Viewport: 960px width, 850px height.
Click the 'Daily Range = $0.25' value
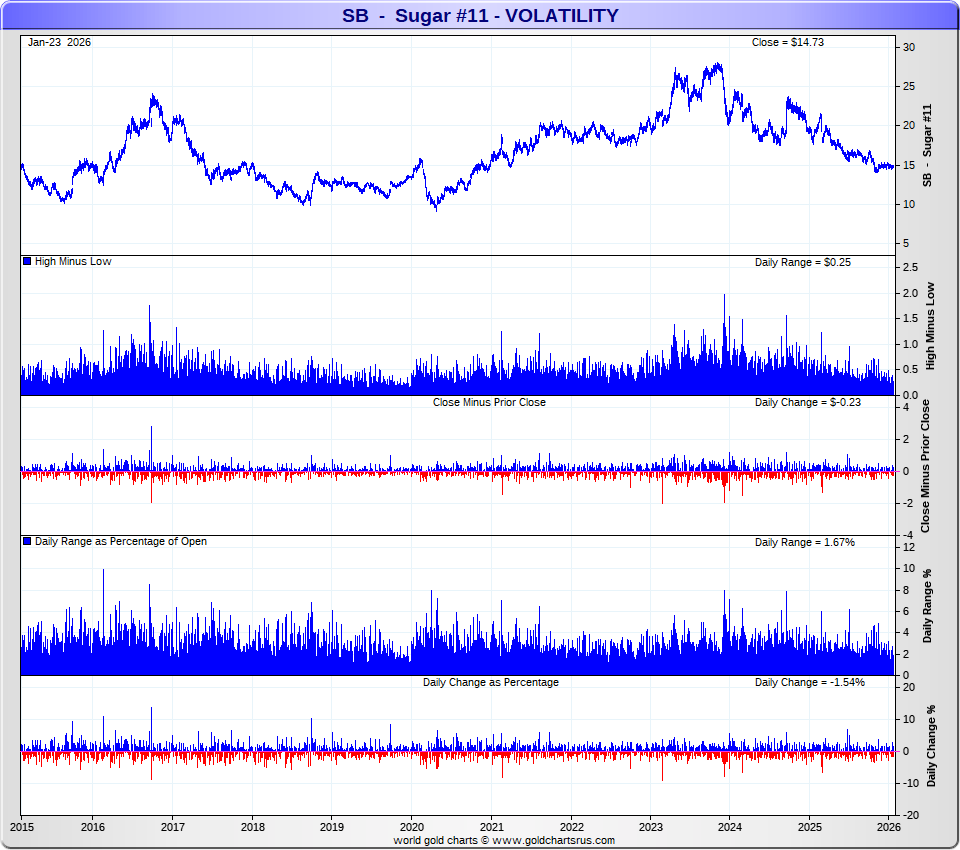pyautogui.click(x=803, y=262)
